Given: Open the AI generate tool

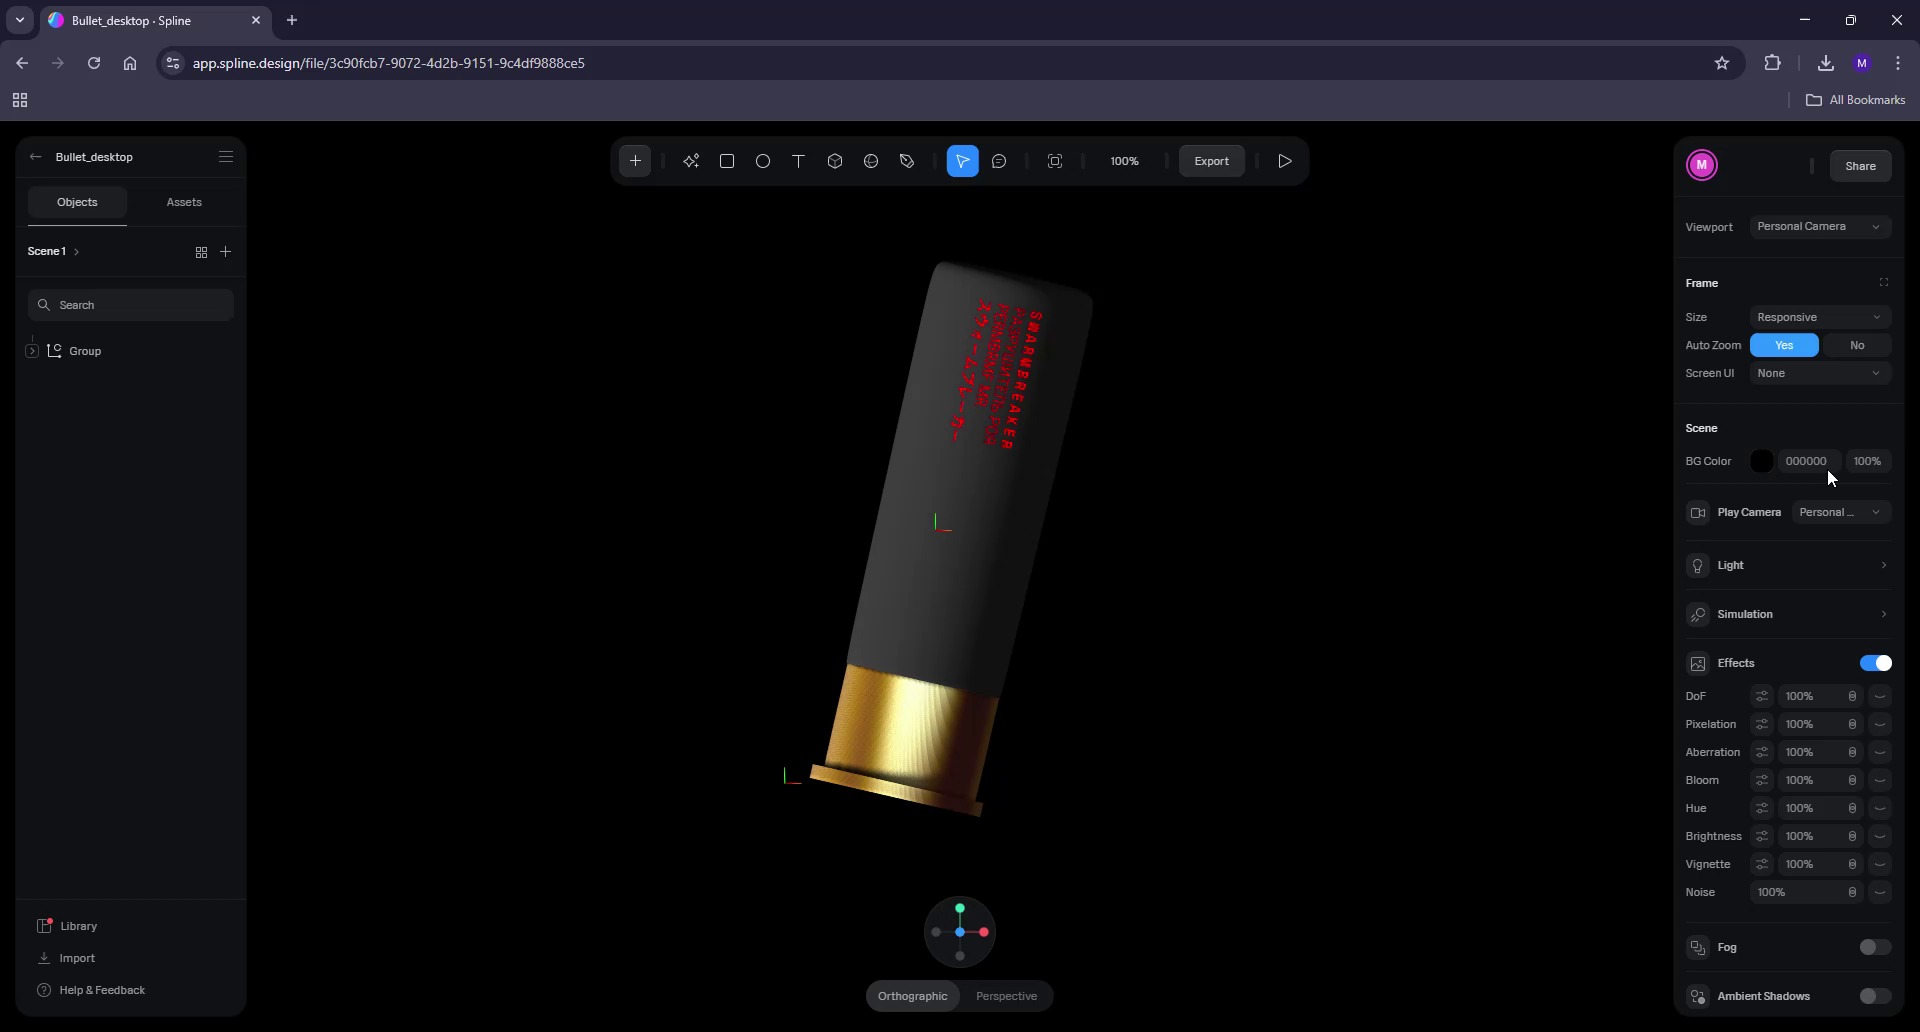Looking at the screenshot, I should [691, 161].
